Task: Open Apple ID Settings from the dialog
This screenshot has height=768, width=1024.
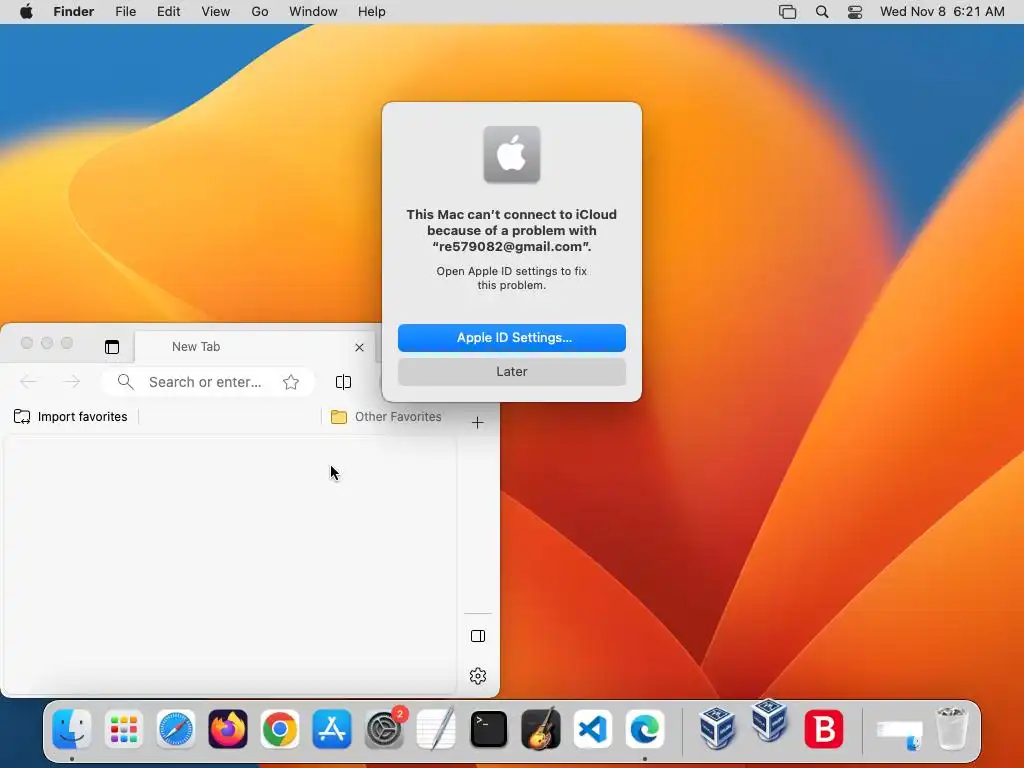Action: [x=511, y=338]
